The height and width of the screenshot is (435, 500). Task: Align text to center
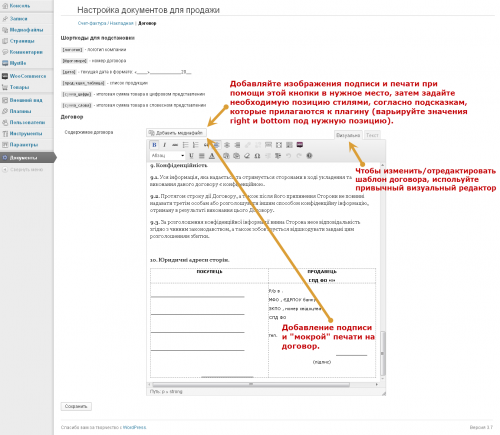click(227, 145)
